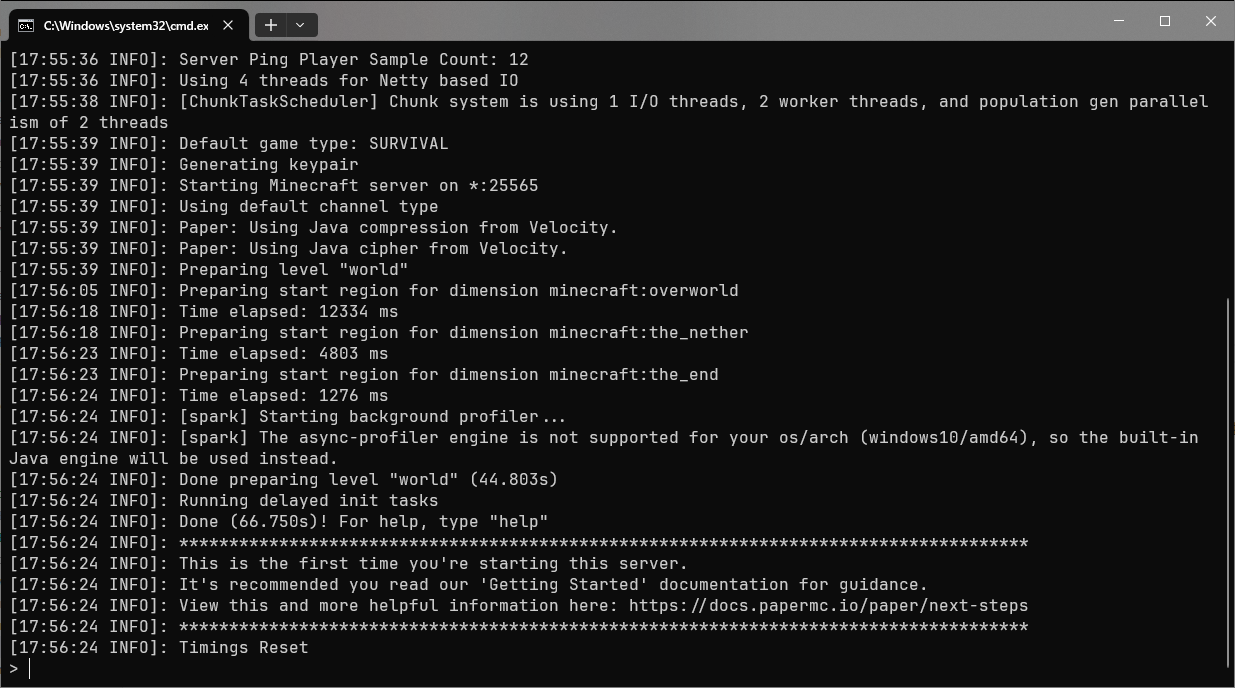Expand the new tab profile dropdown chevron
The image size is (1235, 688).
click(300, 25)
